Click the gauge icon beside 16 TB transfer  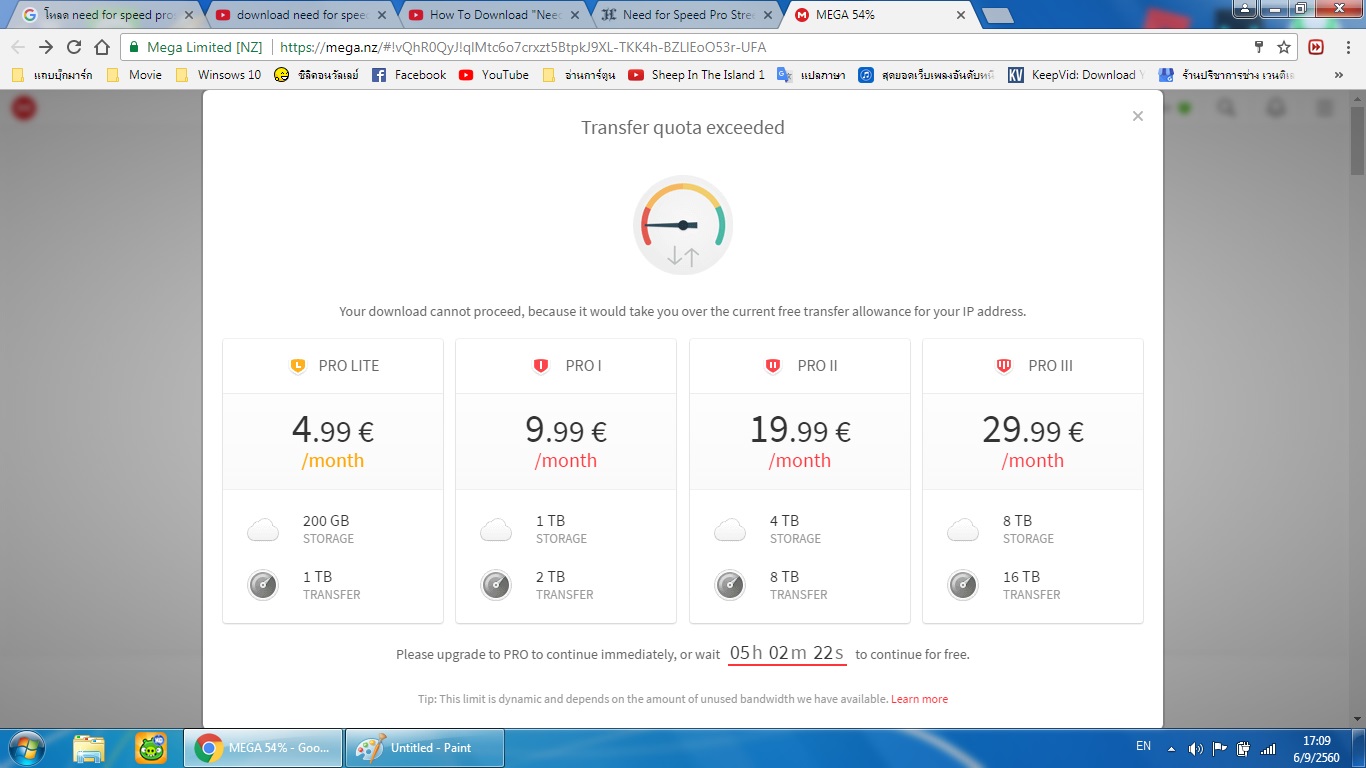click(963, 584)
